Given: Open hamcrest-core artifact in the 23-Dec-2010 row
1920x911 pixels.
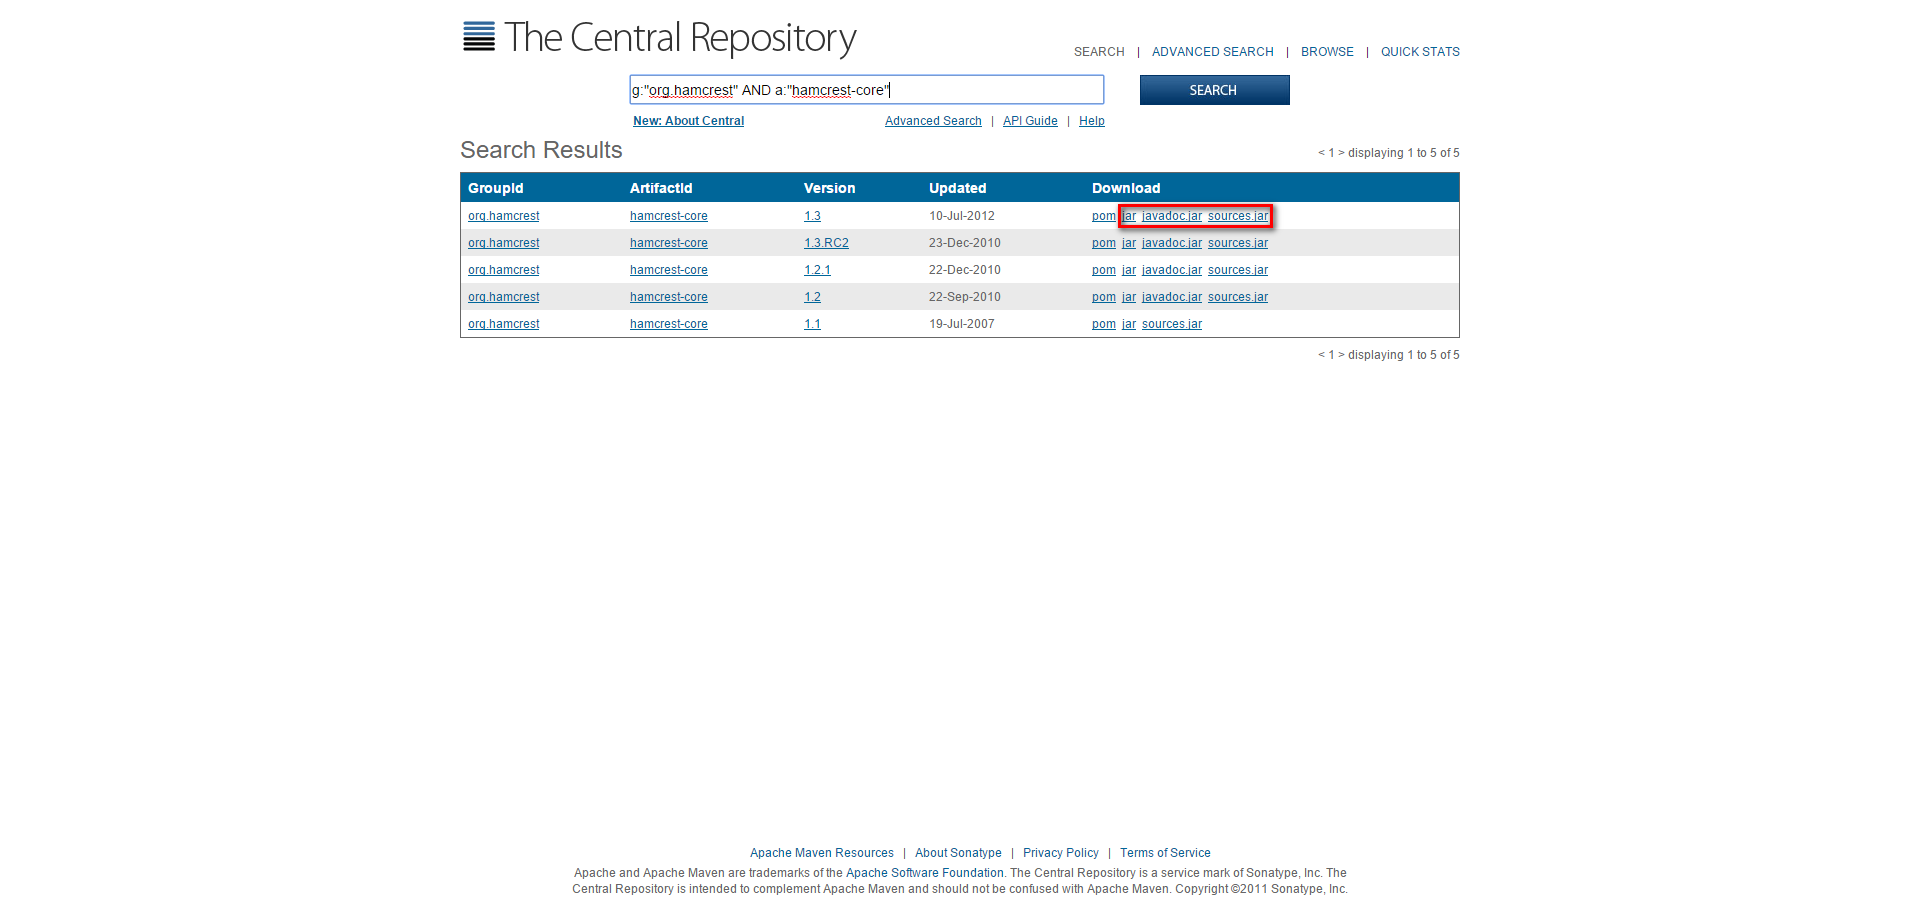Looking at the screenshot, I should pyautogui.click(x=668, y=243).
